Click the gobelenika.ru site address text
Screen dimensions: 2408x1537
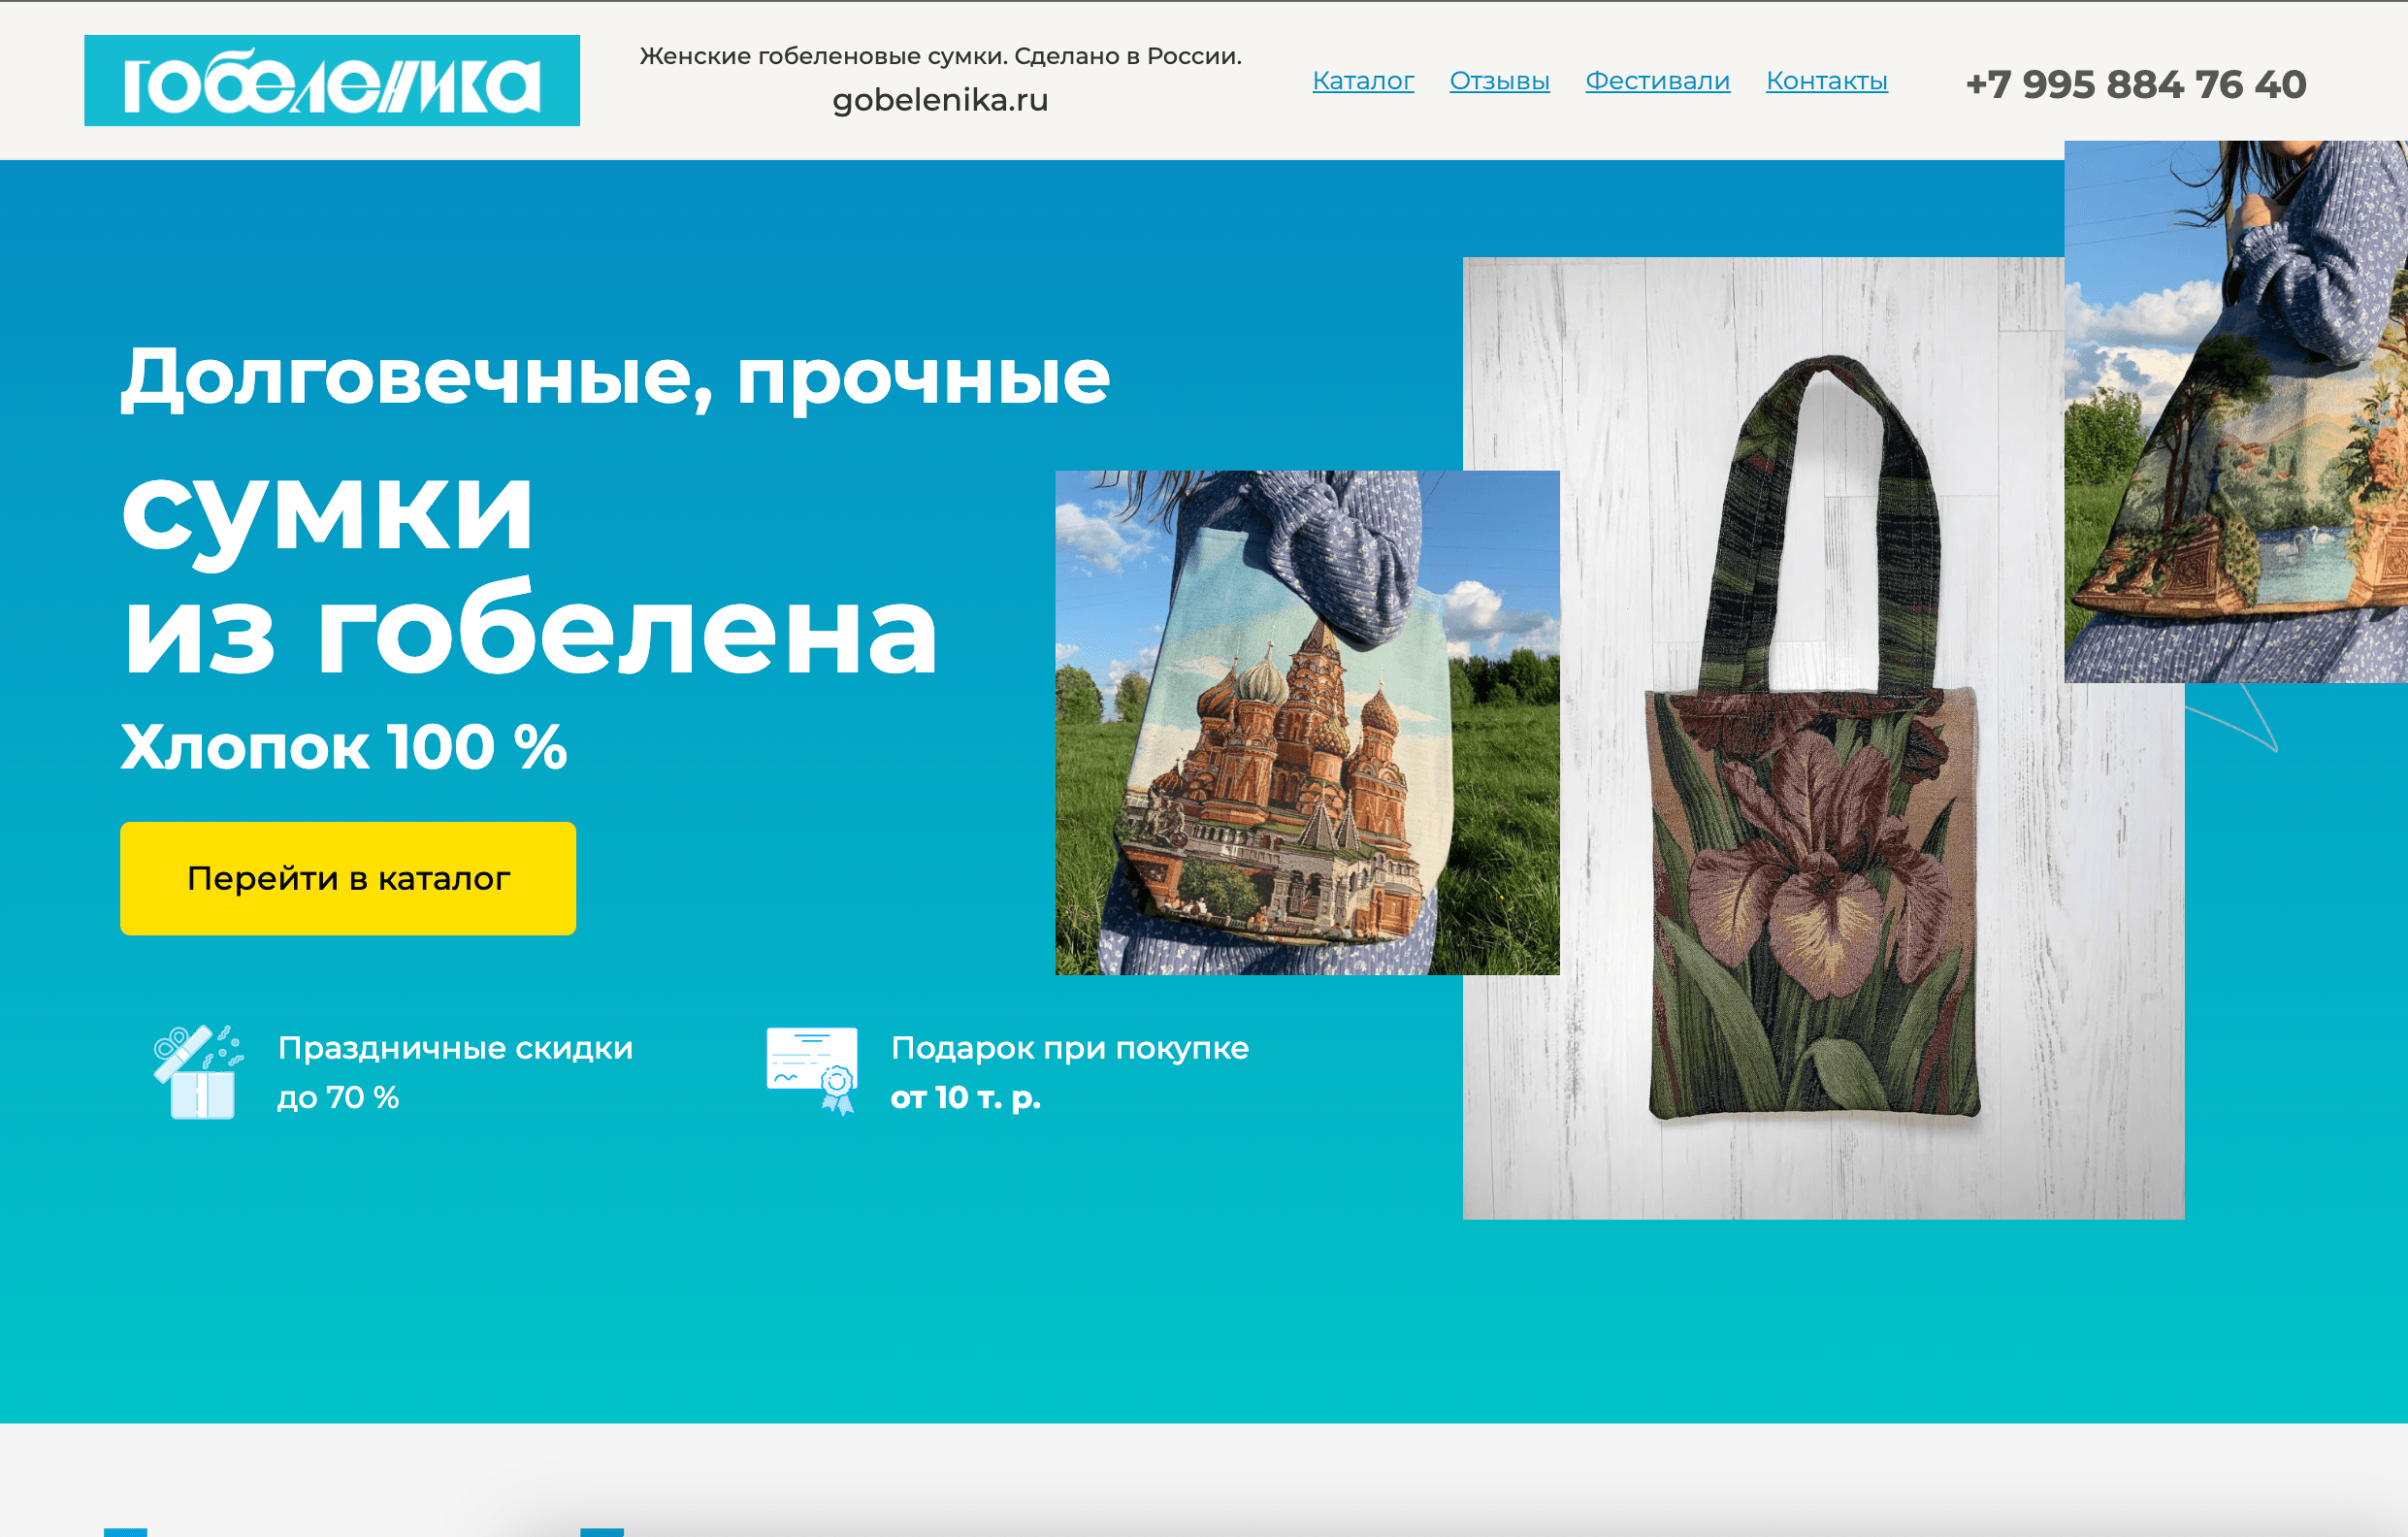pyautogui.click(x=940, y=99)
